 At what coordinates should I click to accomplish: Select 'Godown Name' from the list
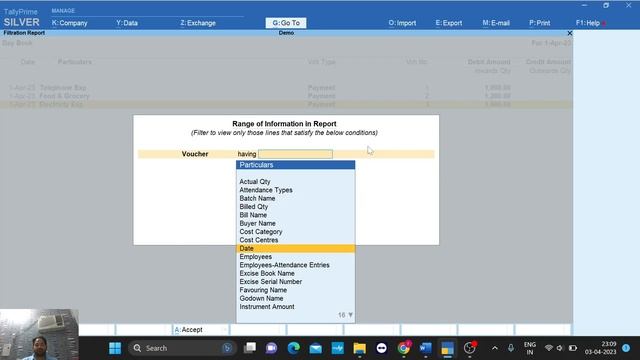(296, 298)
